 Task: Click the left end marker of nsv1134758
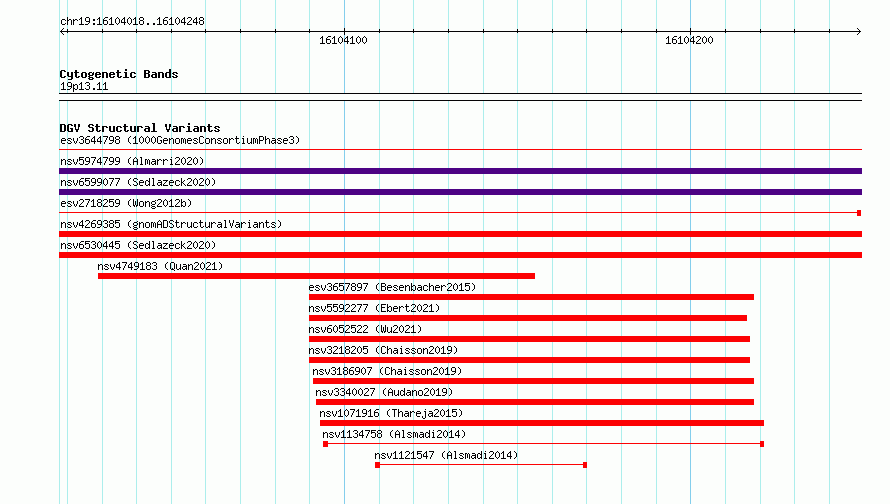(x=325, y=444)
